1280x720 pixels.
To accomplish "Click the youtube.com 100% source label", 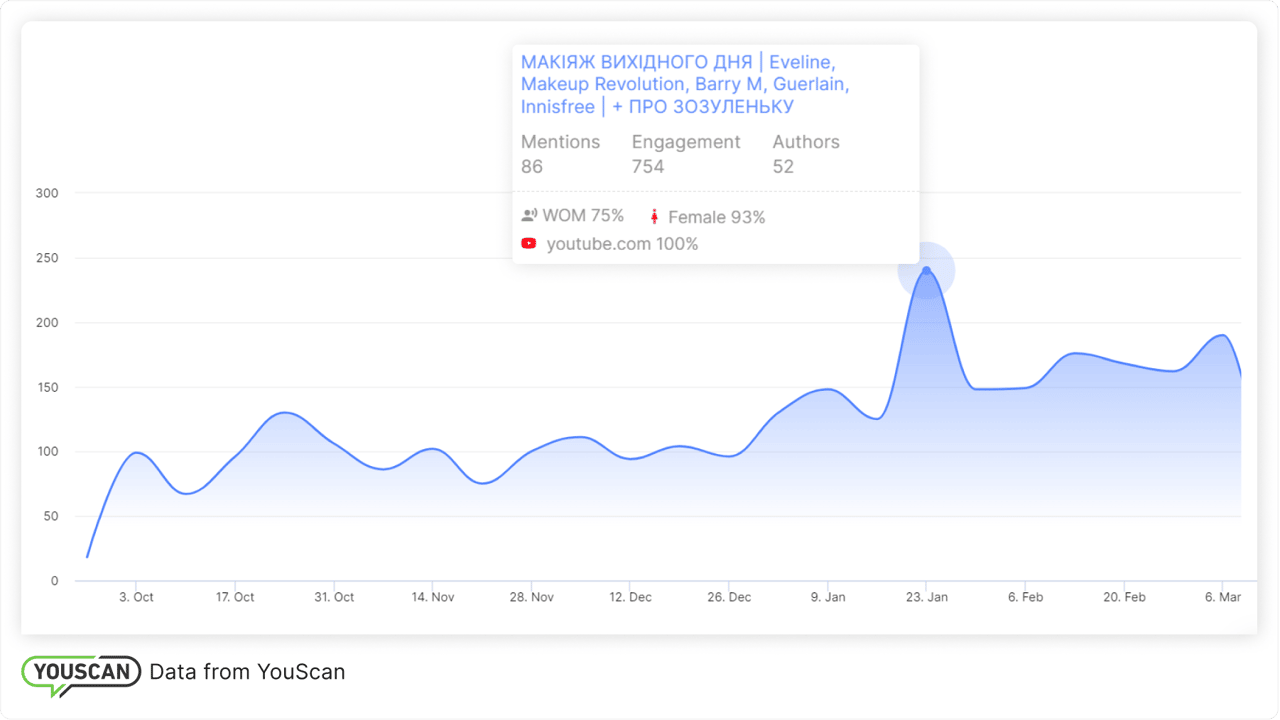I will (x=622, y=244).
